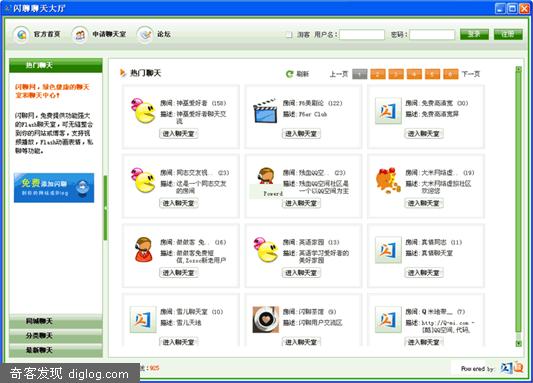Viewport: 533px width, 383px height.
Task: Click the red-shirt operator avatar in the 16-member room
Action: [143, 250]
